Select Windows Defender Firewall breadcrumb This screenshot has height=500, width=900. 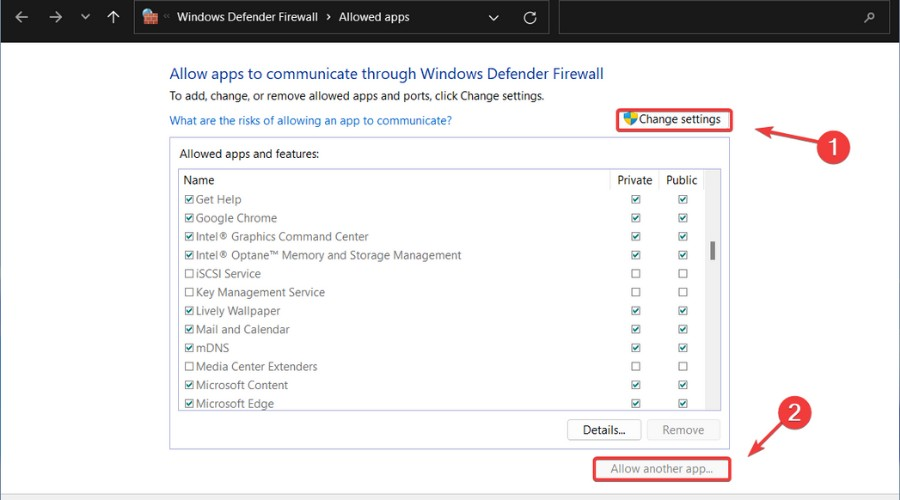[246, 17]
